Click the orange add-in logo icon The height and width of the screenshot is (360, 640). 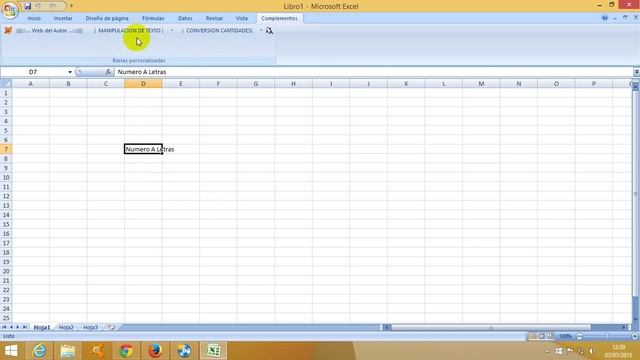[8, 31]
